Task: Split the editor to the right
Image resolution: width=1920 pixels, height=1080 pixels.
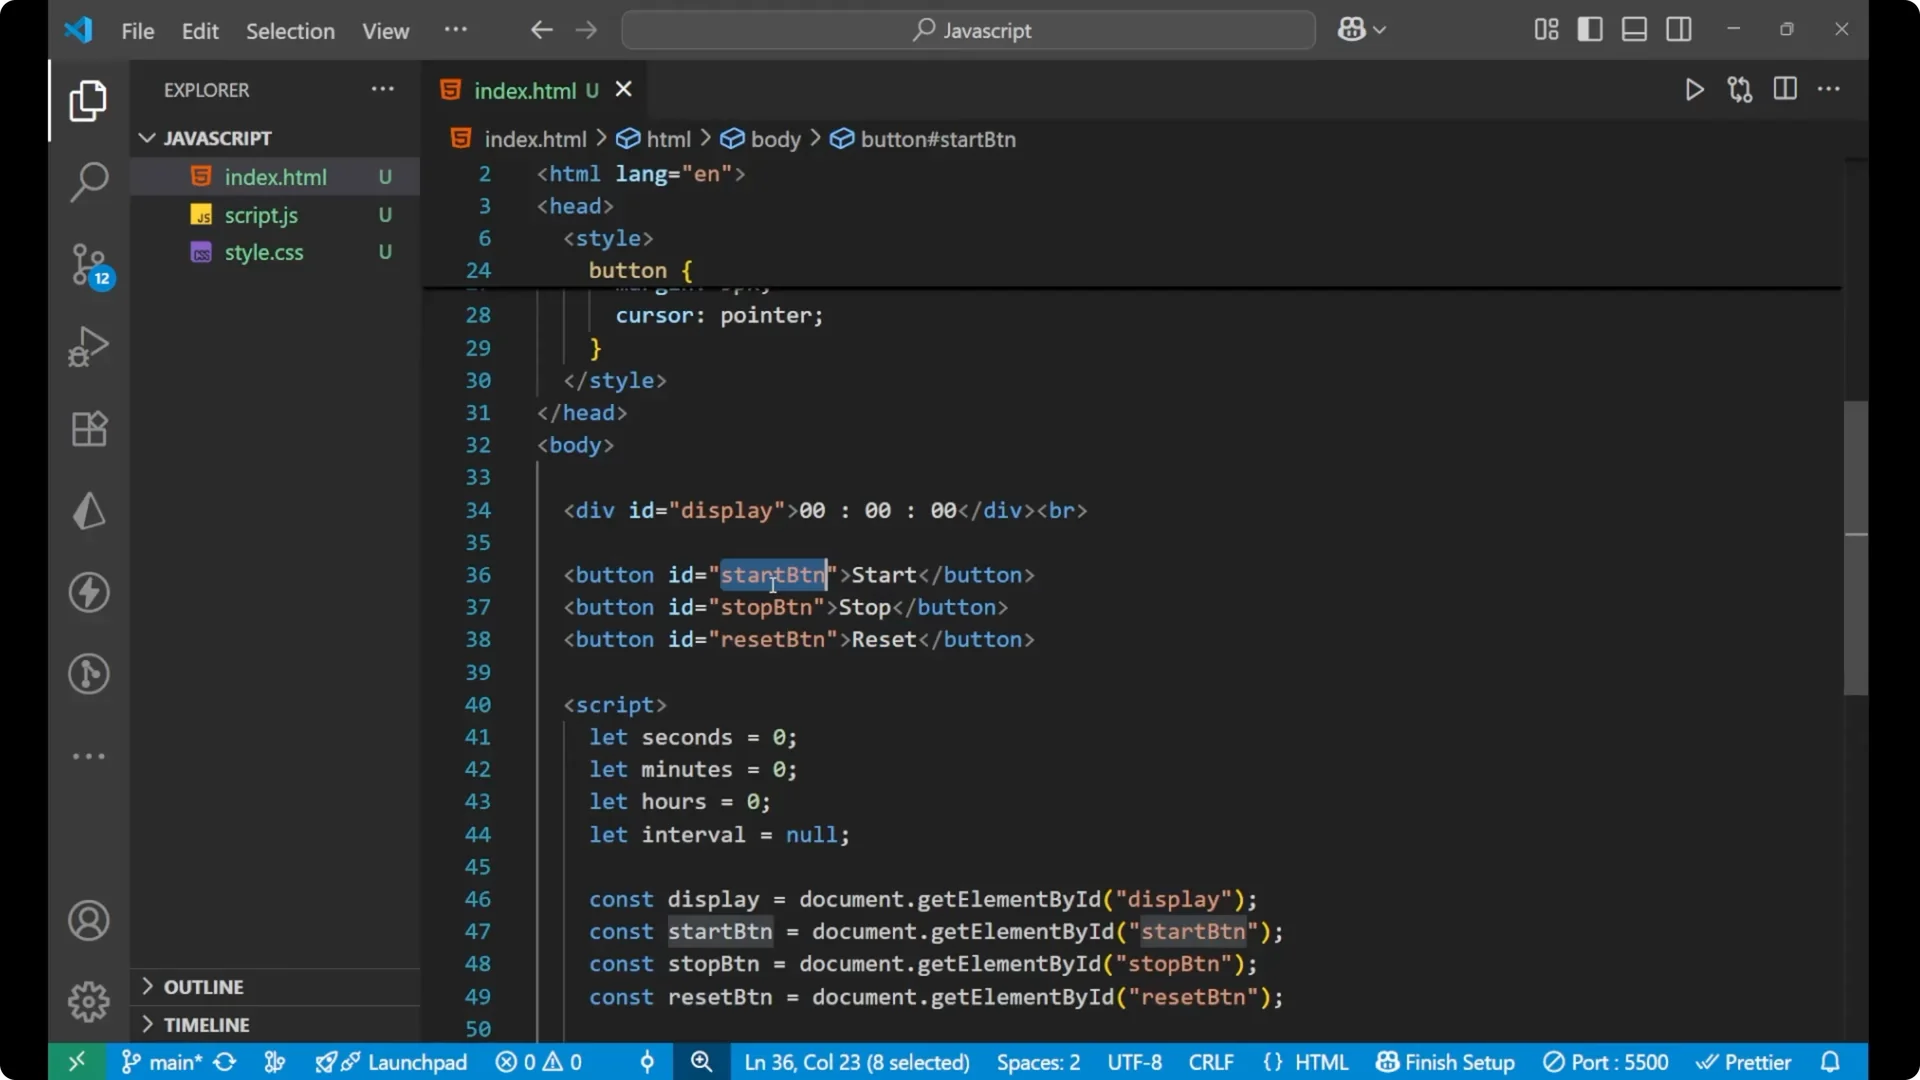Action: pos(1785,89)
